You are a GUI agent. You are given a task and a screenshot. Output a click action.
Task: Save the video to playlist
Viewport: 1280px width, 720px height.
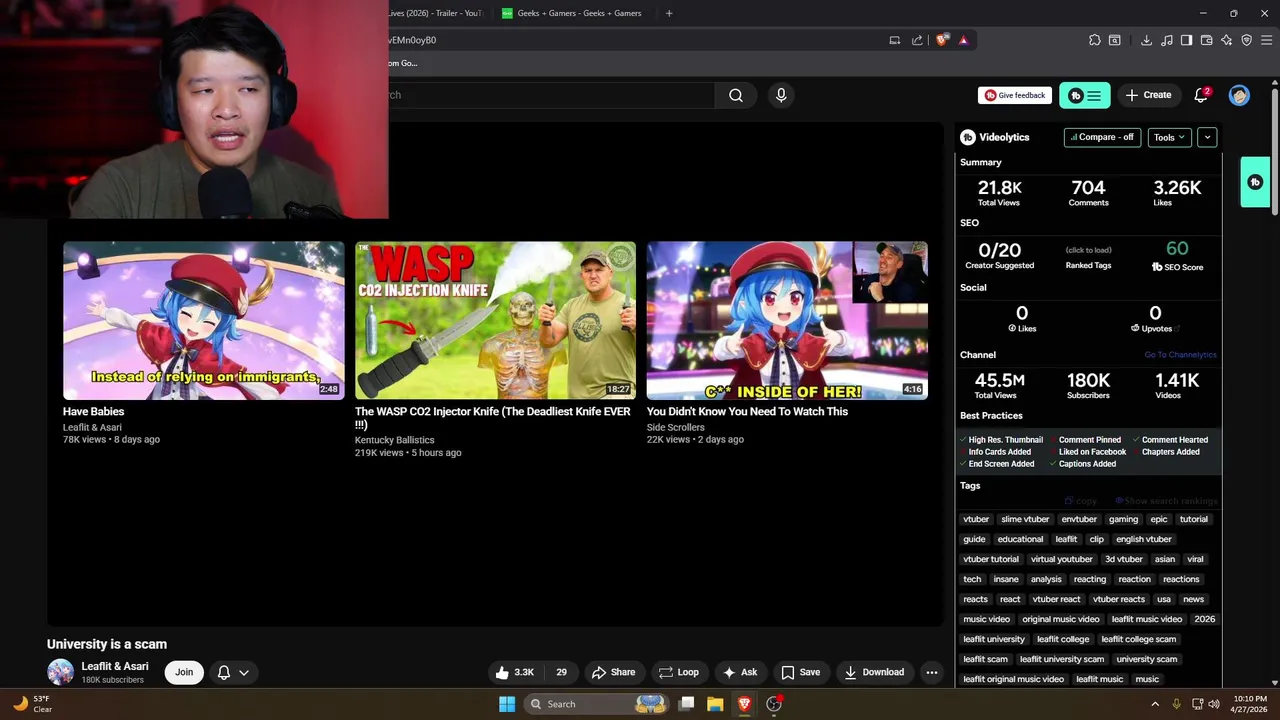tap(801, 672)
